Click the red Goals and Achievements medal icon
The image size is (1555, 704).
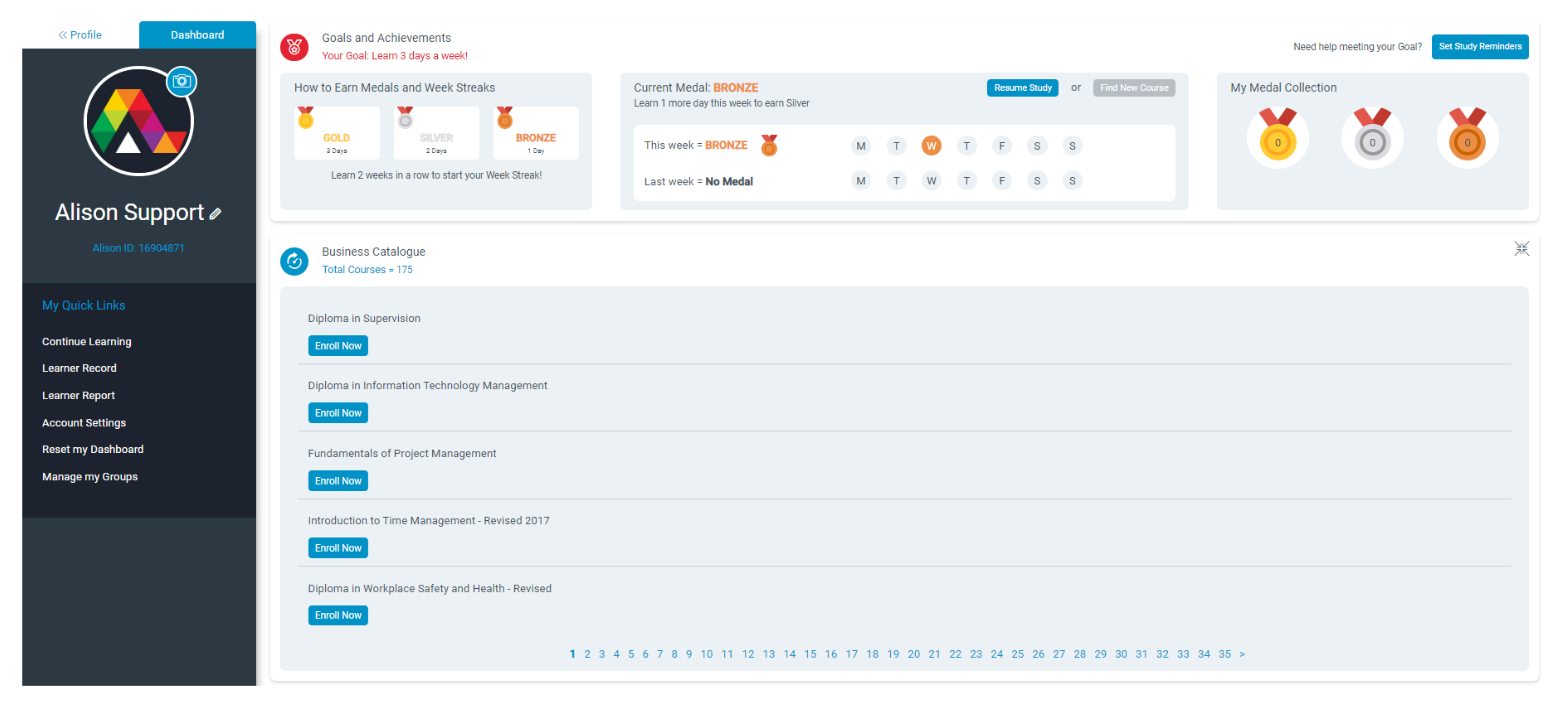[x=294, y=46]
